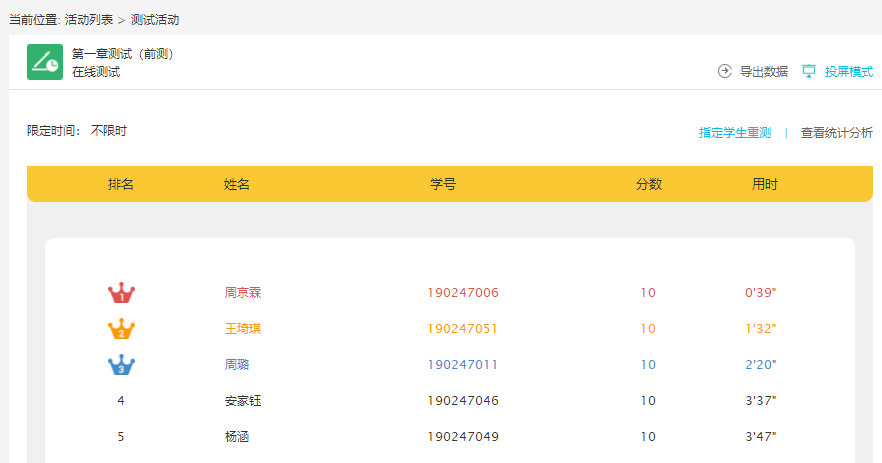The height and width of the screenshot is (463, 882).
Task: Switch to 投屏模式 projection mode
Action: click(848, 72)
